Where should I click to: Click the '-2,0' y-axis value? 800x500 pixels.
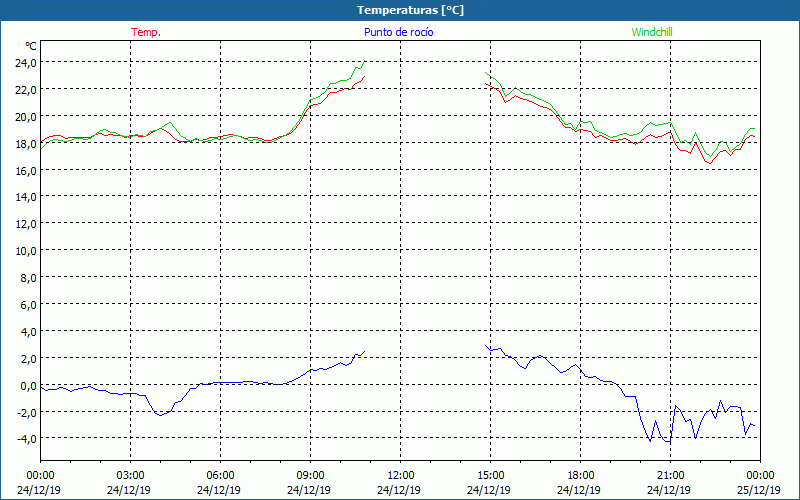[27, 413]
